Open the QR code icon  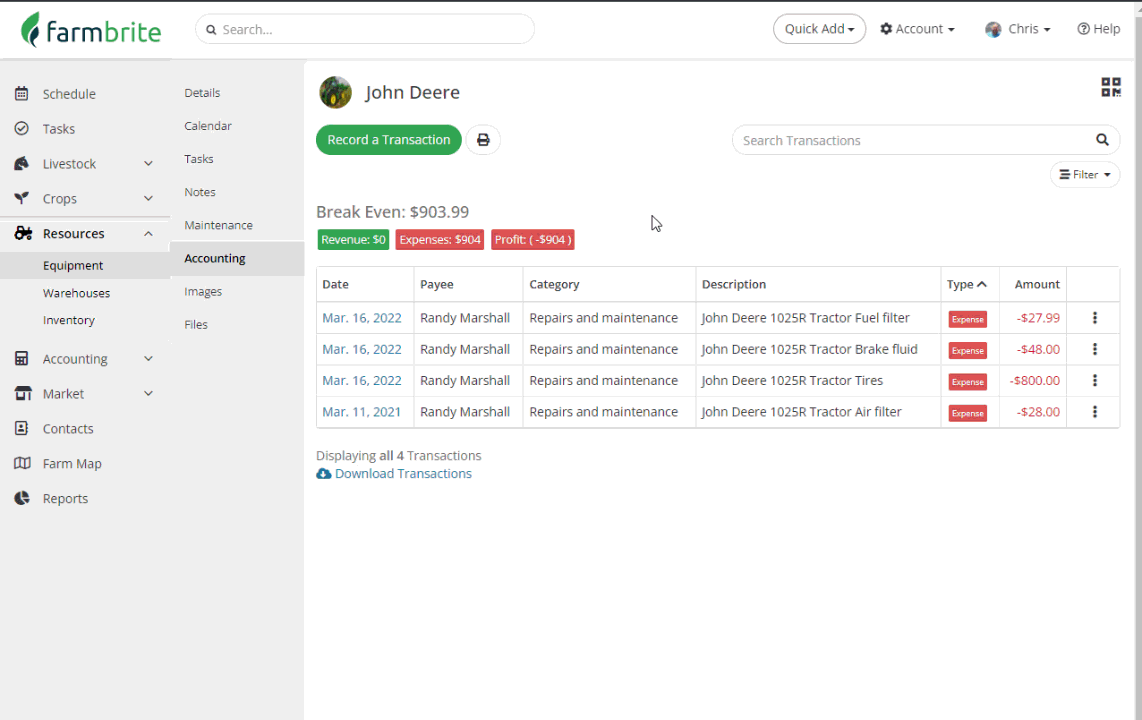pyautogui.click(x=1111, y=87)
